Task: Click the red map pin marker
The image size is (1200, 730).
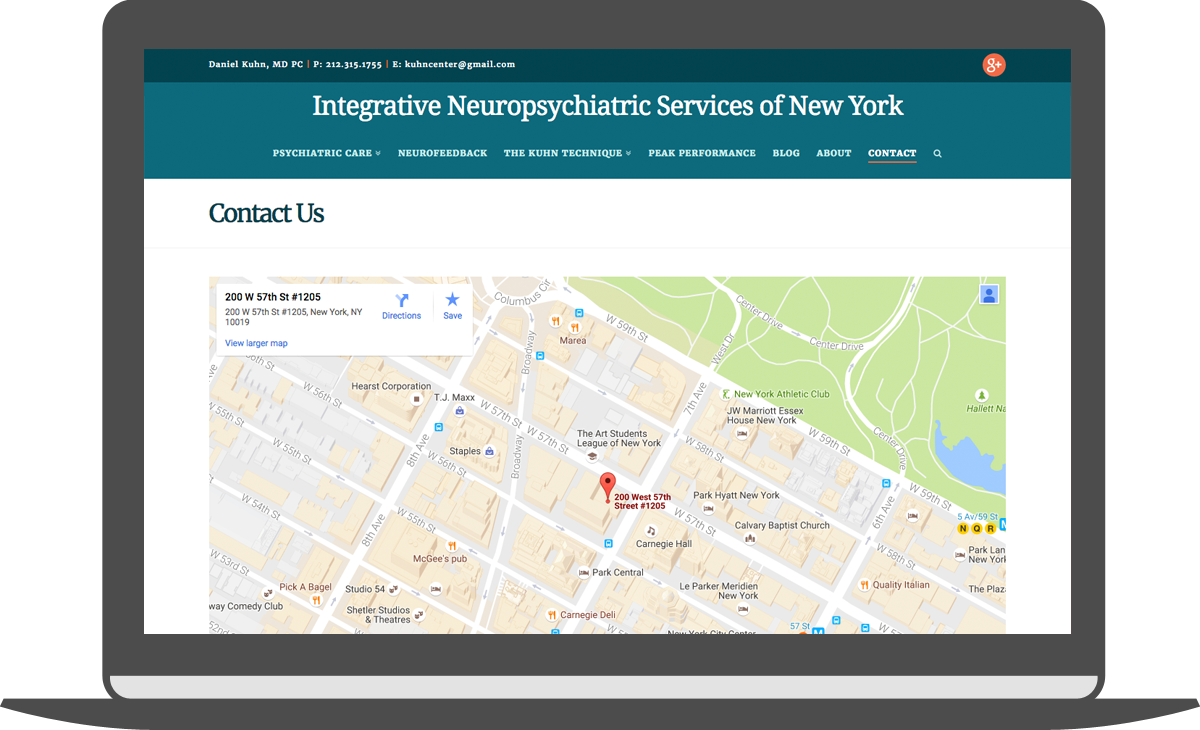Action: [607, 487]
